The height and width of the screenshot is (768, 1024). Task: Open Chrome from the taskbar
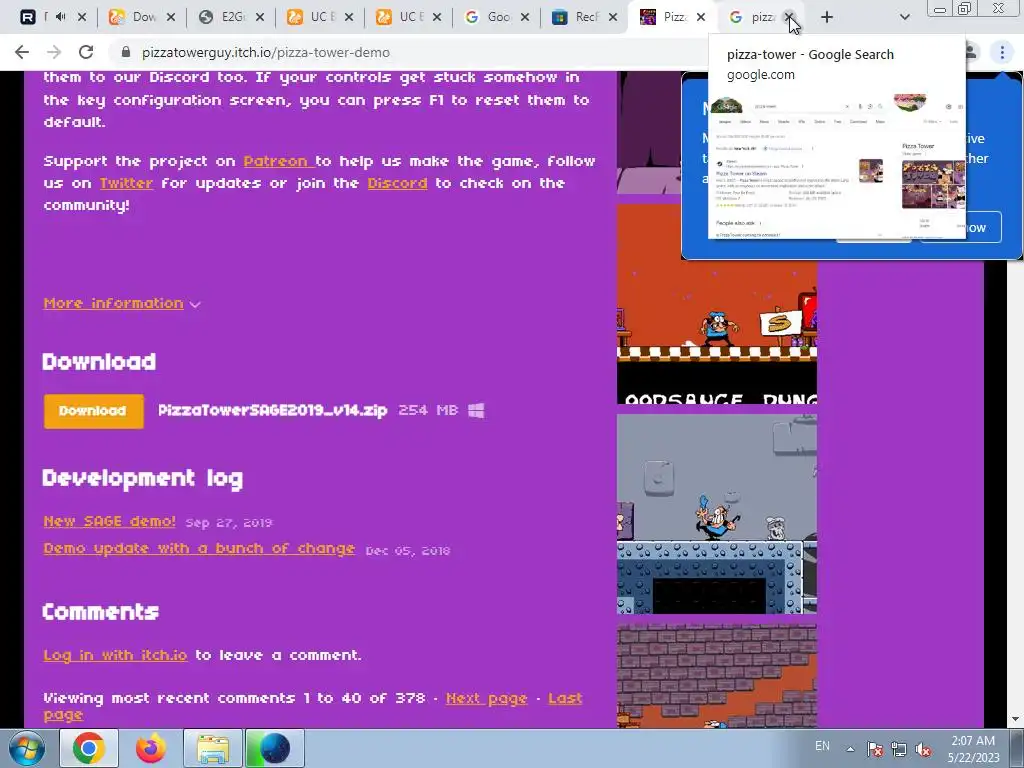click(x=89, y=748)
